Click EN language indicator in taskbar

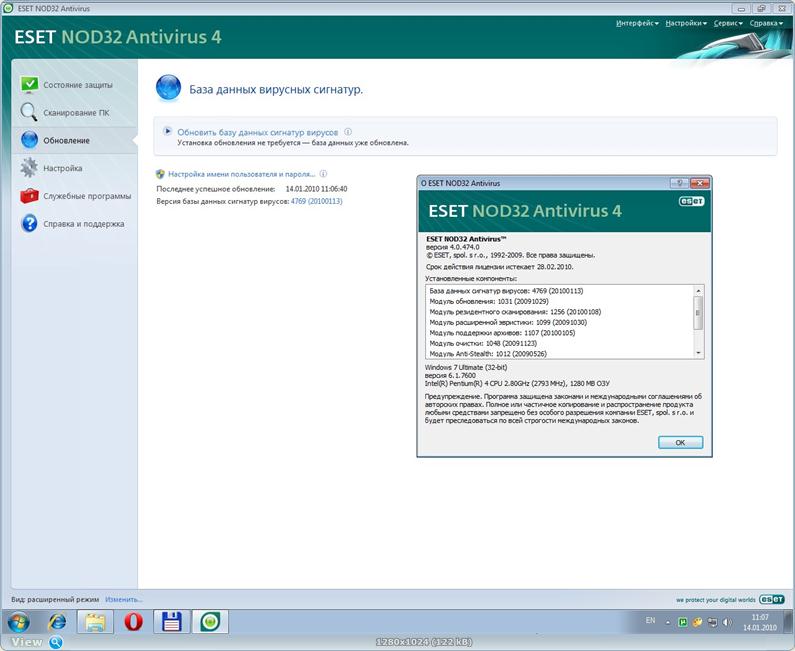pyautogui.click(x=651, y=620)
